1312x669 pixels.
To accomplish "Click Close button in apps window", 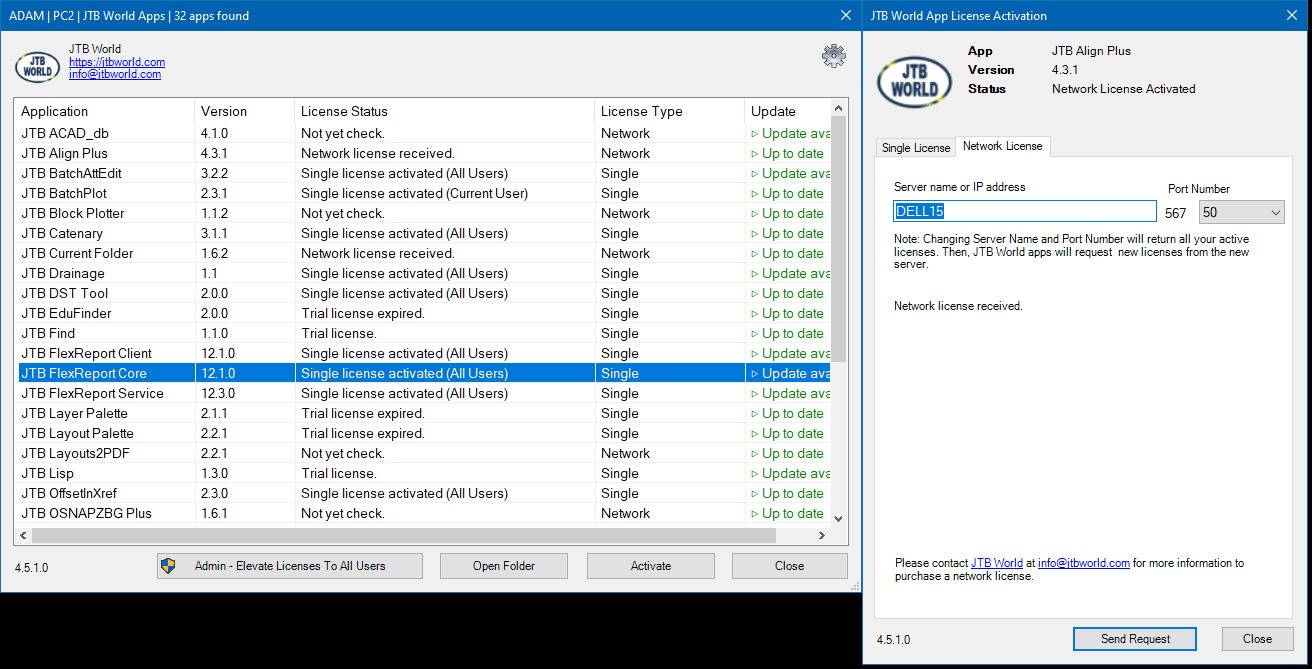I will pos(789,566).
